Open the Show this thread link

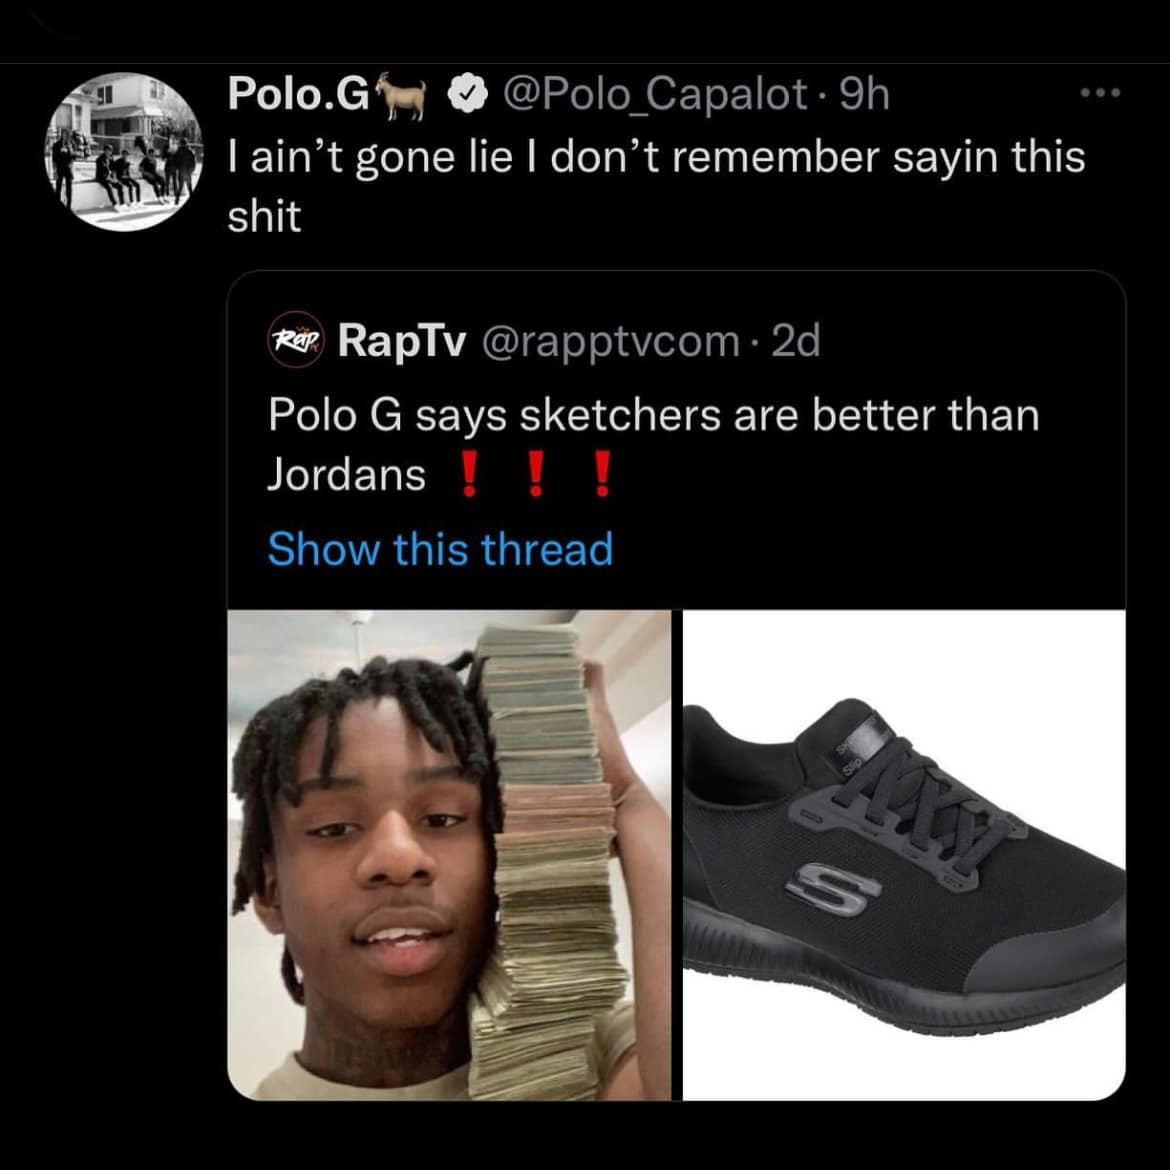440,549
